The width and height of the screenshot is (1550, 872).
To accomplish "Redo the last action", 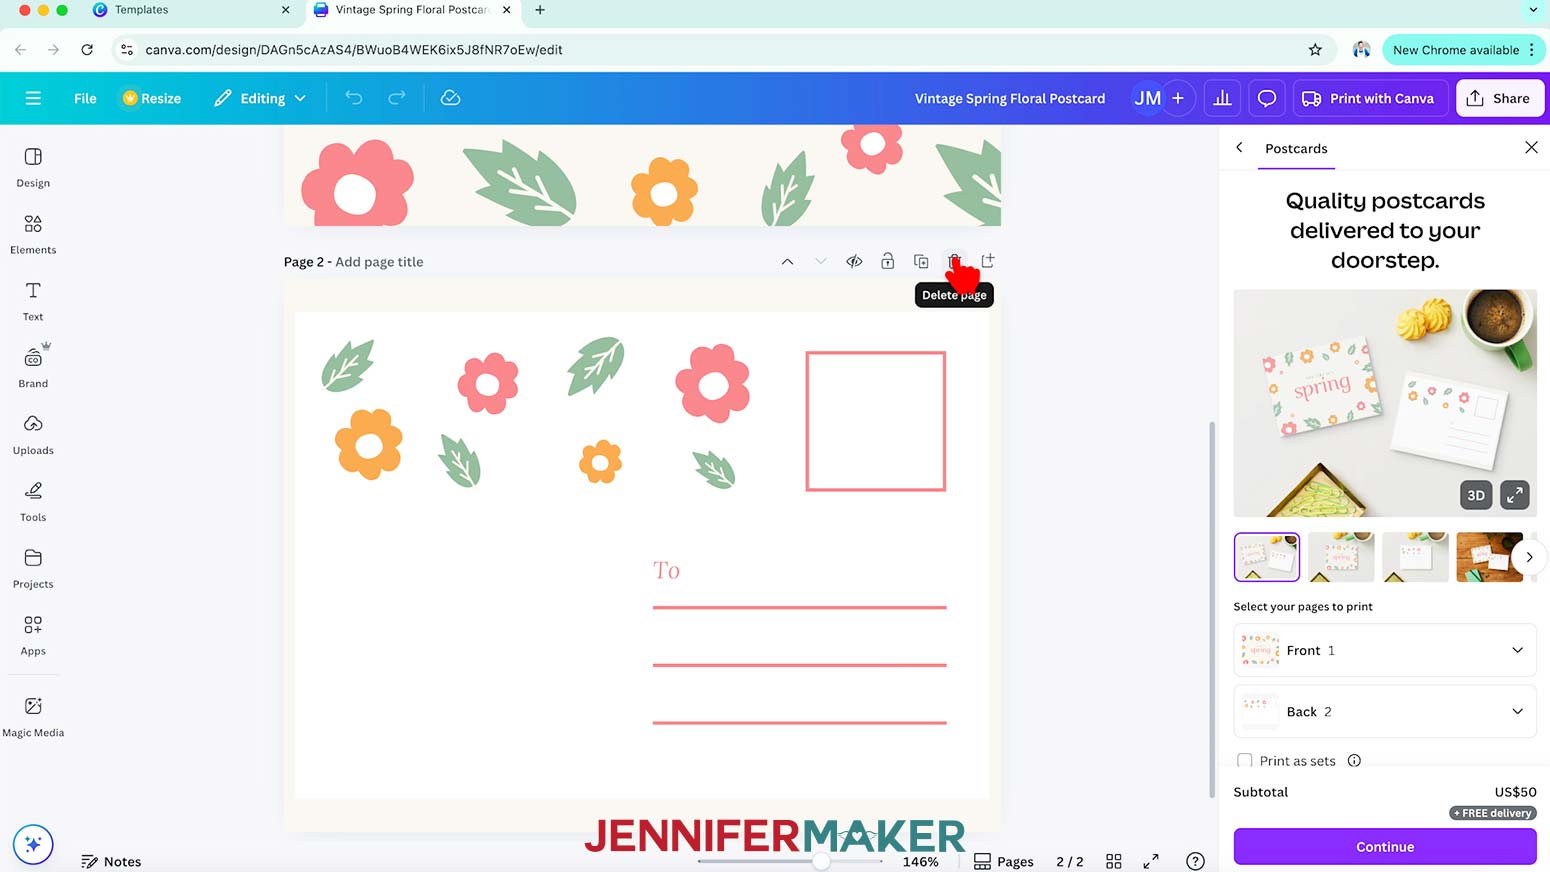I will pos(397,98).
